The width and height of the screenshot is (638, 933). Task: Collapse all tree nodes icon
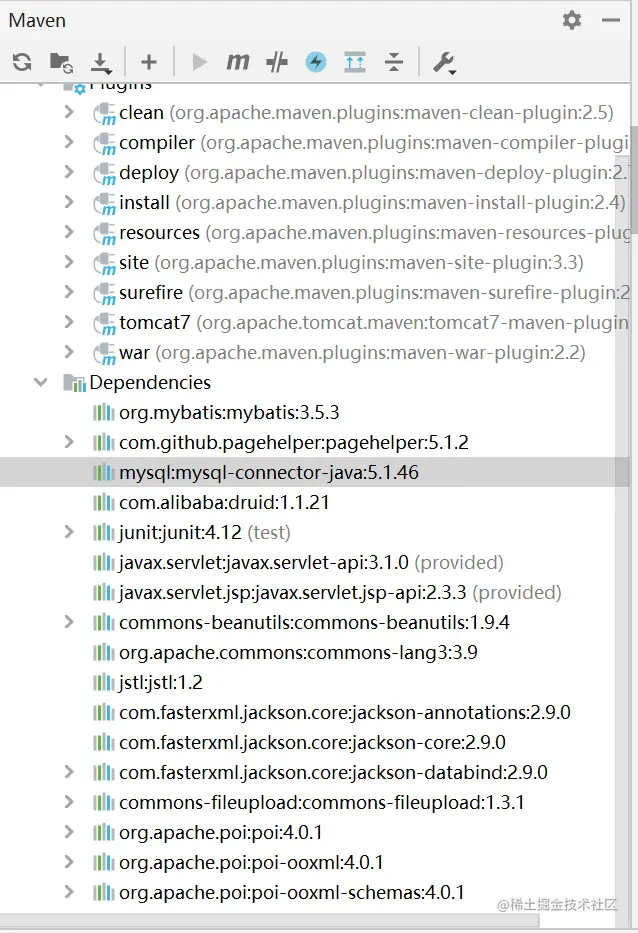(x=393, y=61)
